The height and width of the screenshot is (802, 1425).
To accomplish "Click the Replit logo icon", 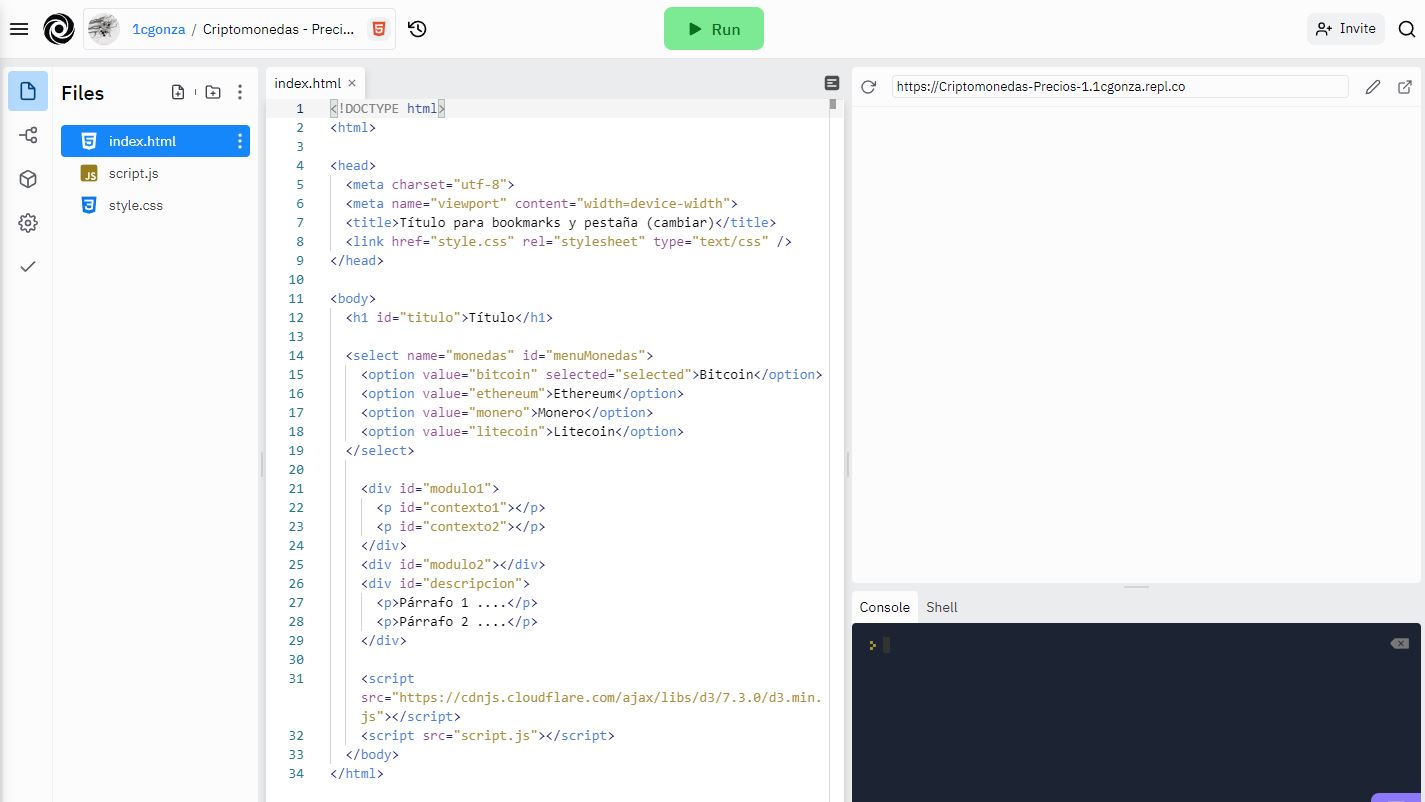I will [59, 29].
